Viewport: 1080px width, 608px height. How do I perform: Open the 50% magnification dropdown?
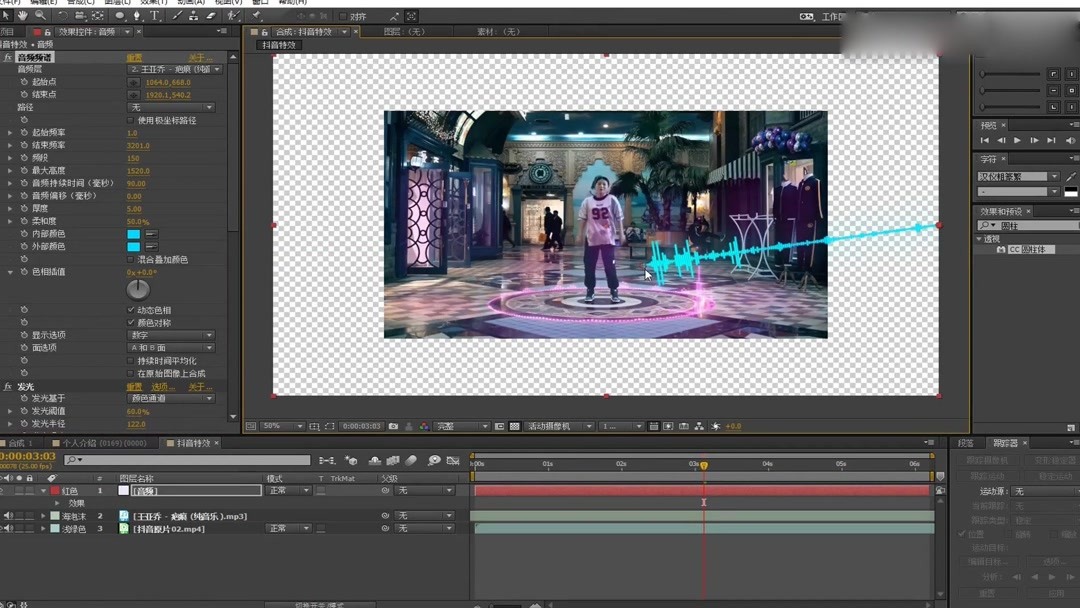281,426
